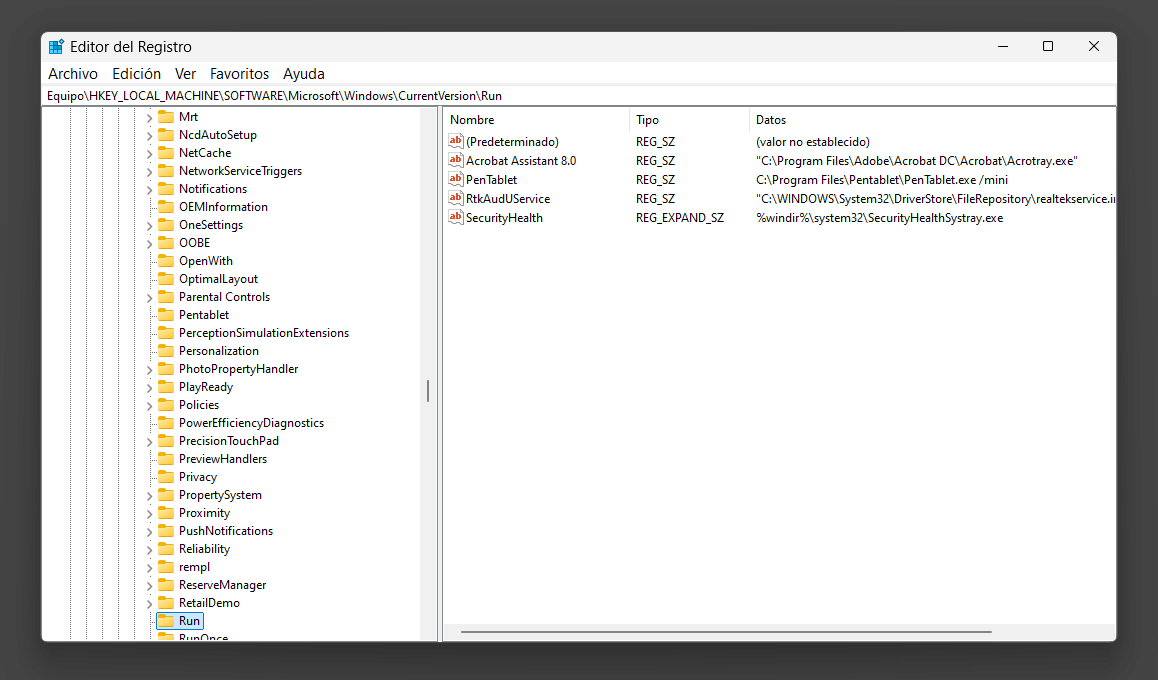This screenshot has height=680, width=1158.
Task: Click the folder icon of the Pentablet key
Action: point(166,315)
